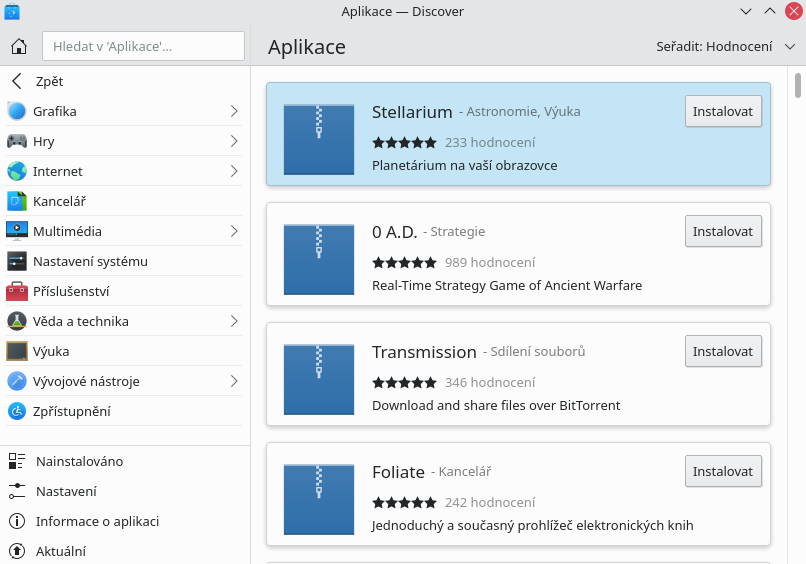Click '346 hodnocení' review count

point(490,383)
